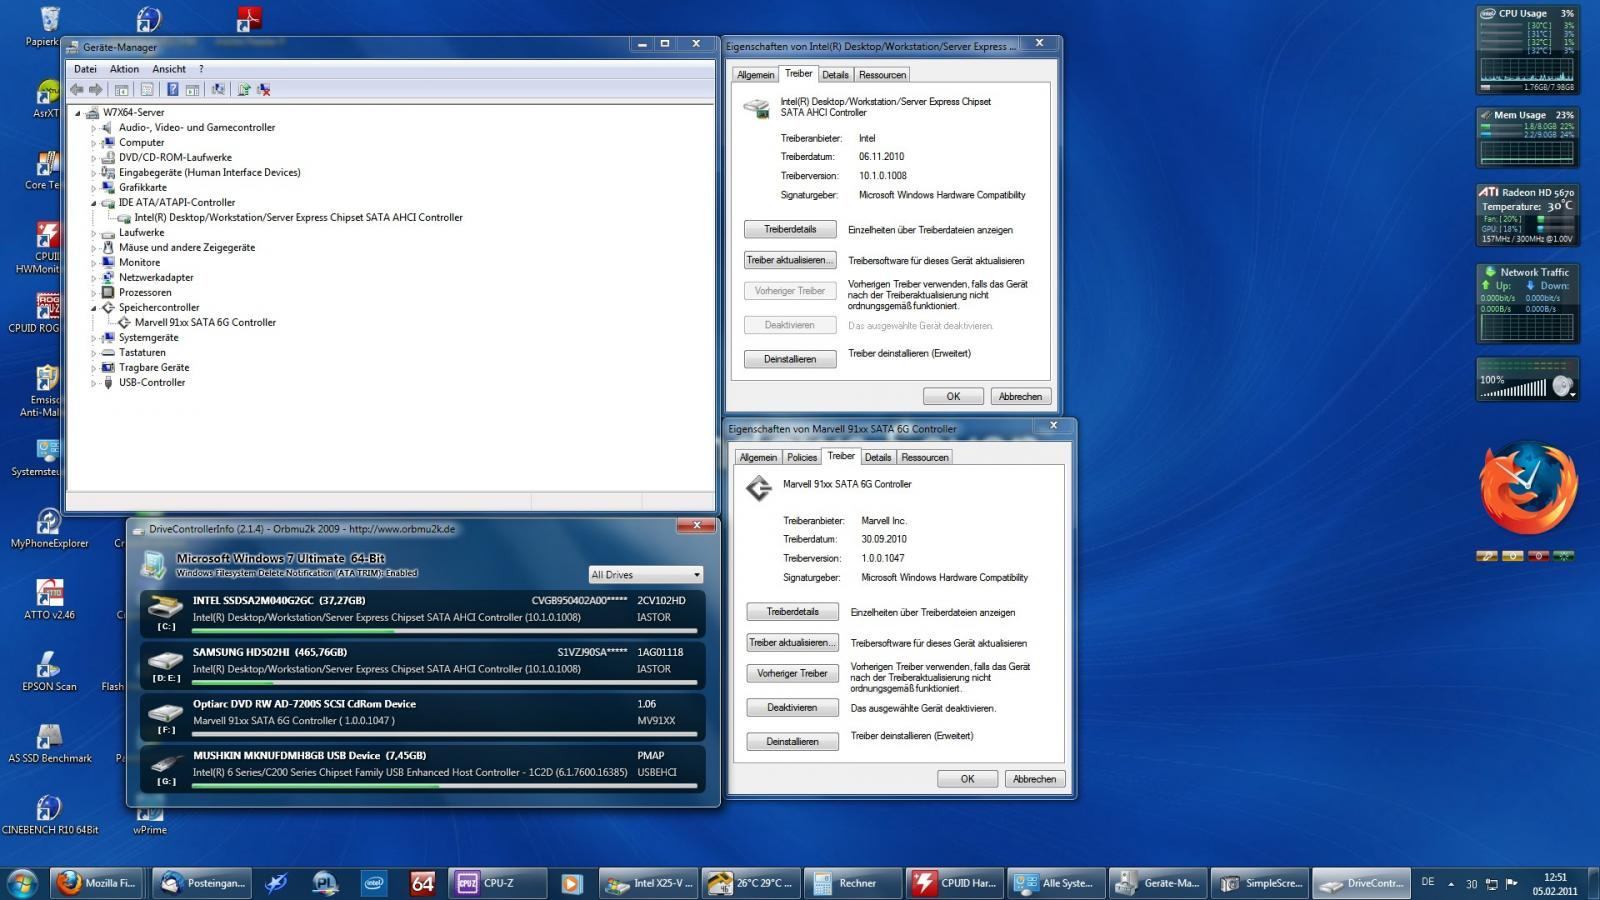Image resolution: width=1600 pixels, height=900 pixels.
Task: Expand USB-Controller tree node
Action: point(94,383)
